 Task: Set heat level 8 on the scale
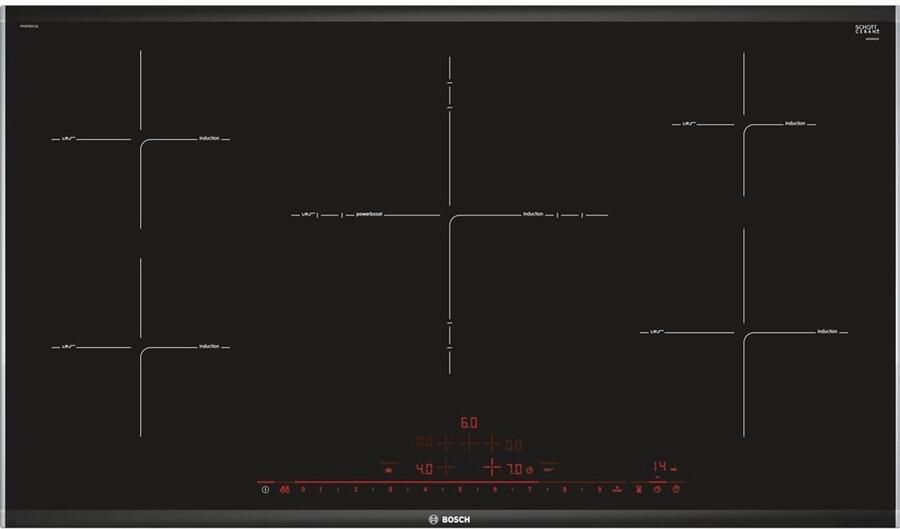point(565,489)
